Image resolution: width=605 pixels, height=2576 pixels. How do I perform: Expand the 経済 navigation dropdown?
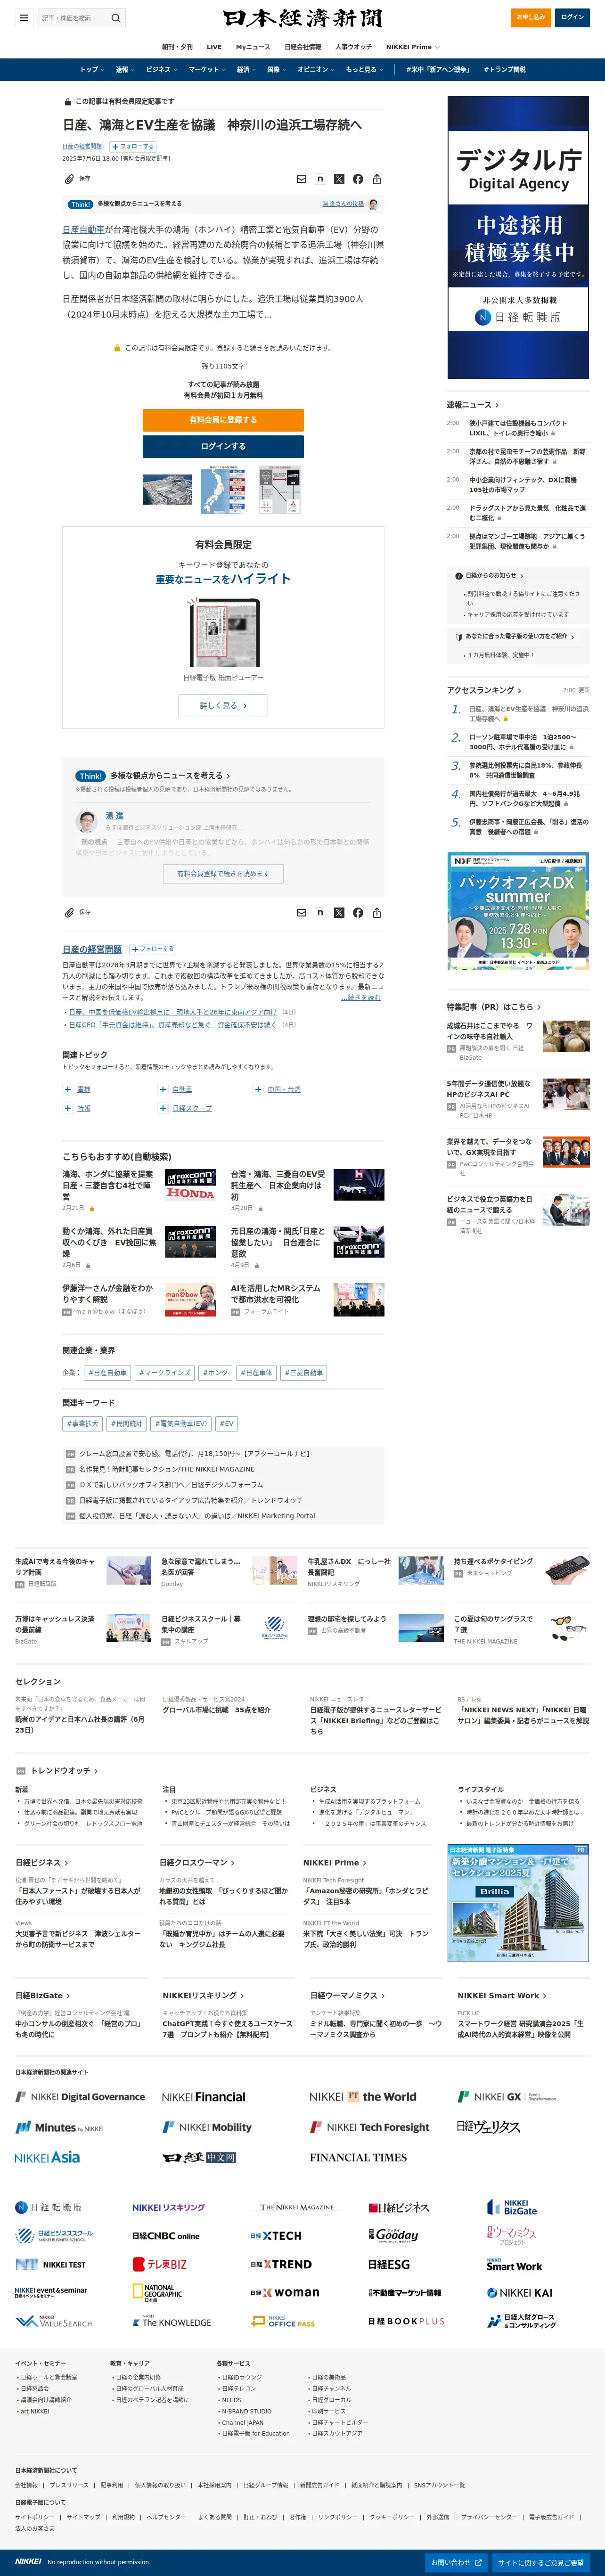pyautogui.click(x=246, y=70)
